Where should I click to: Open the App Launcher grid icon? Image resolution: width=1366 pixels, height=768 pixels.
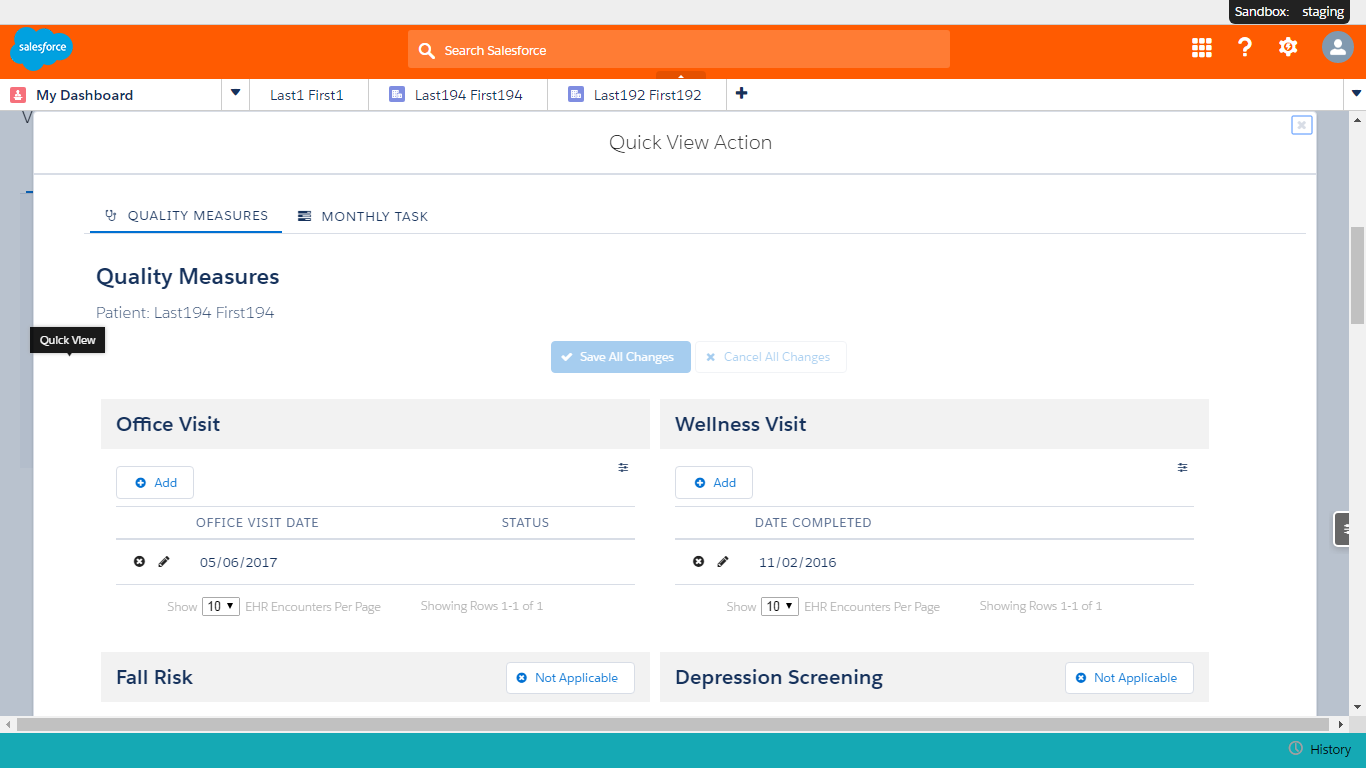[x=1201, y=48]
